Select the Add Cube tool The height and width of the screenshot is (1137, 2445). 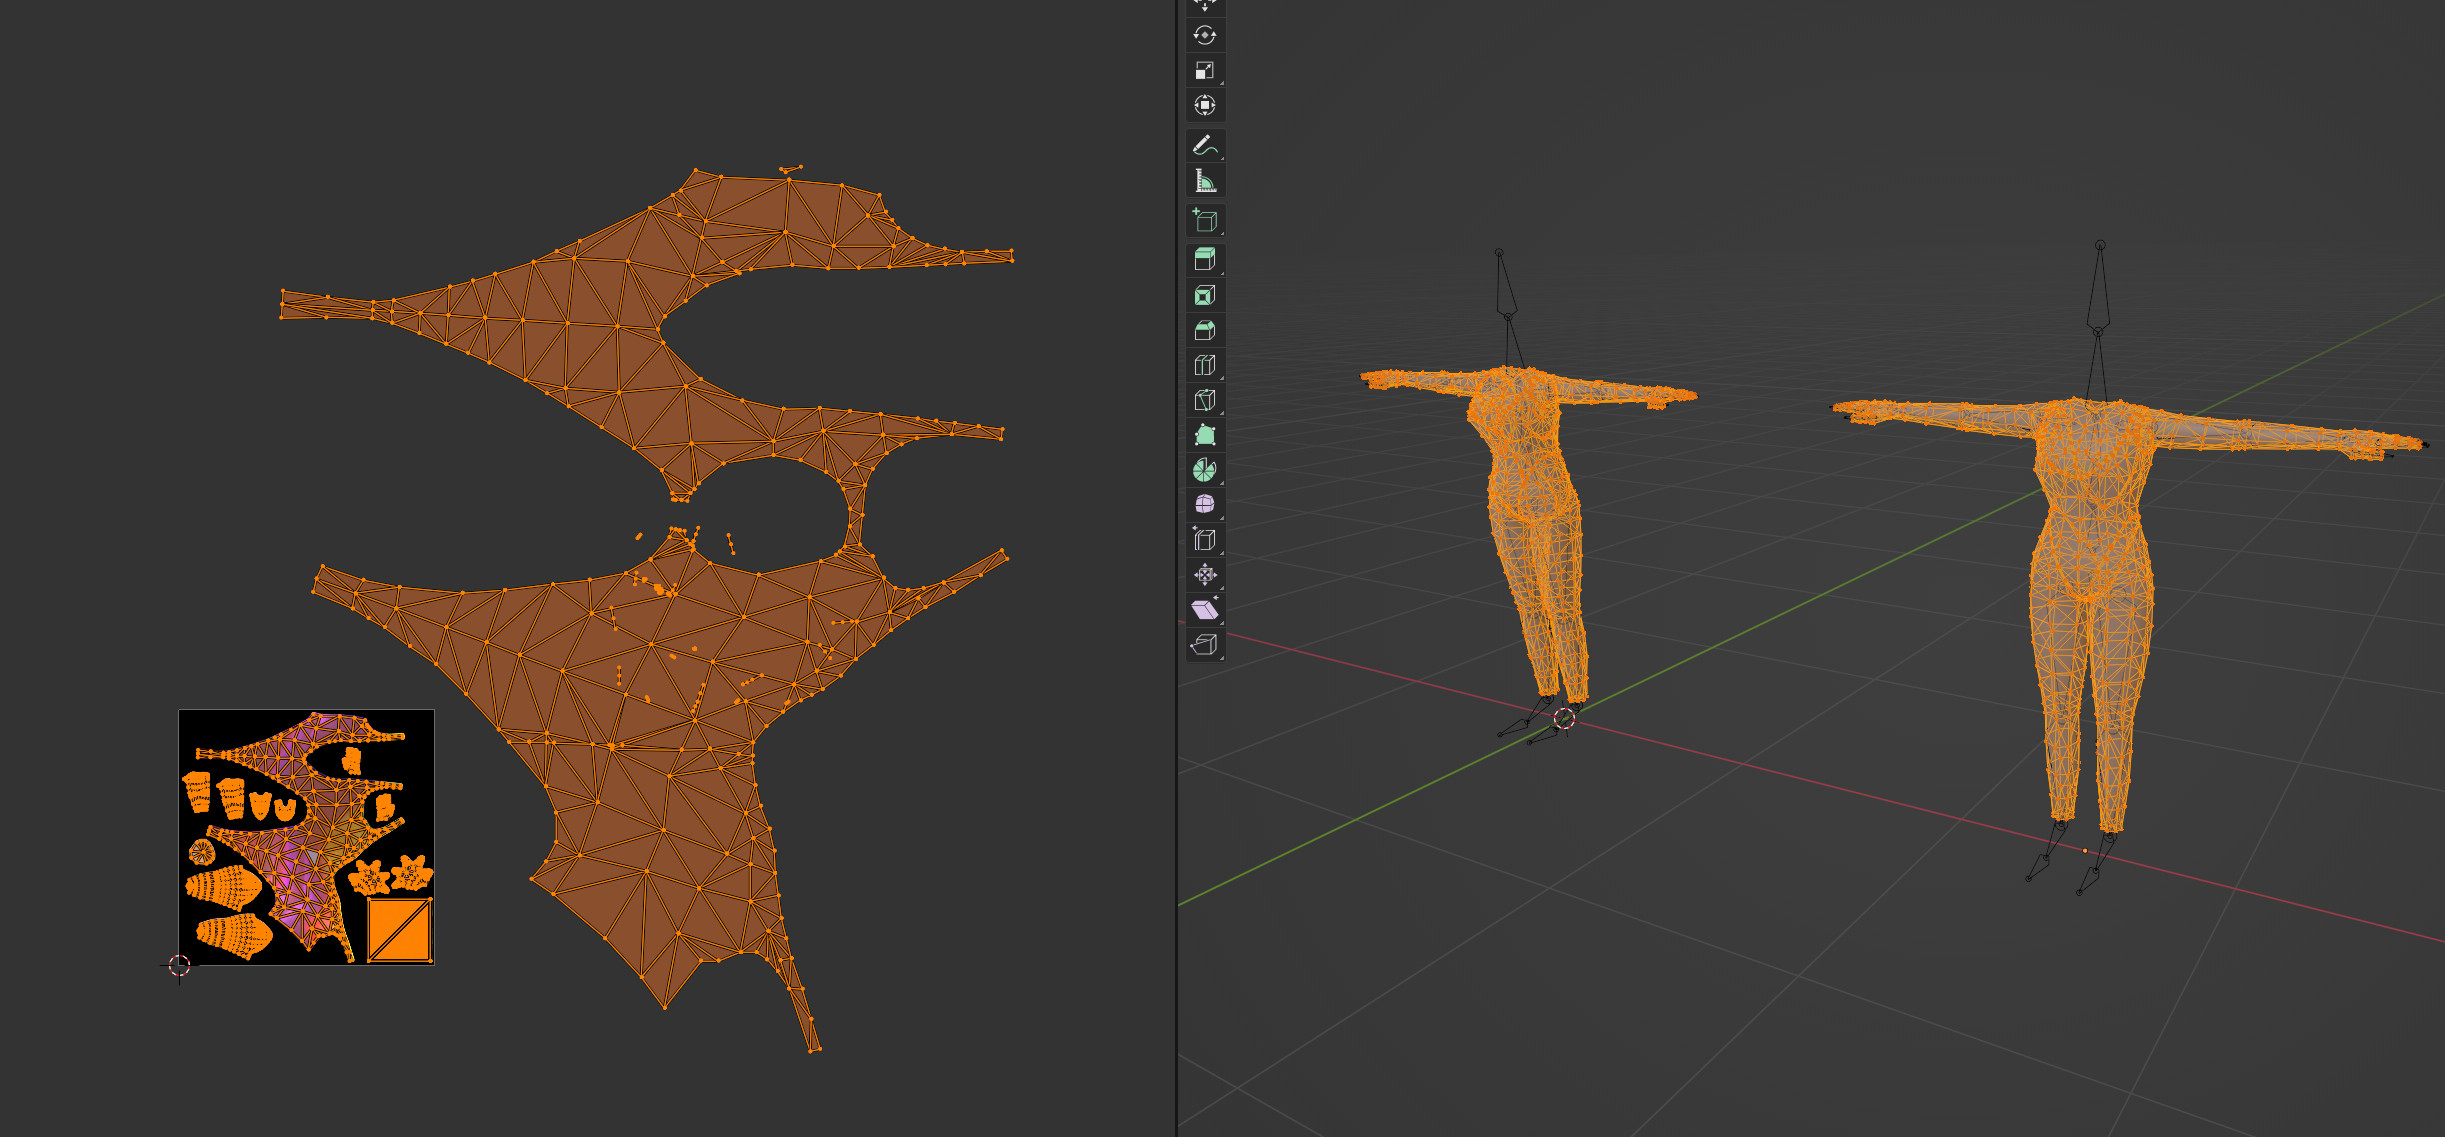click(1204, 220)
